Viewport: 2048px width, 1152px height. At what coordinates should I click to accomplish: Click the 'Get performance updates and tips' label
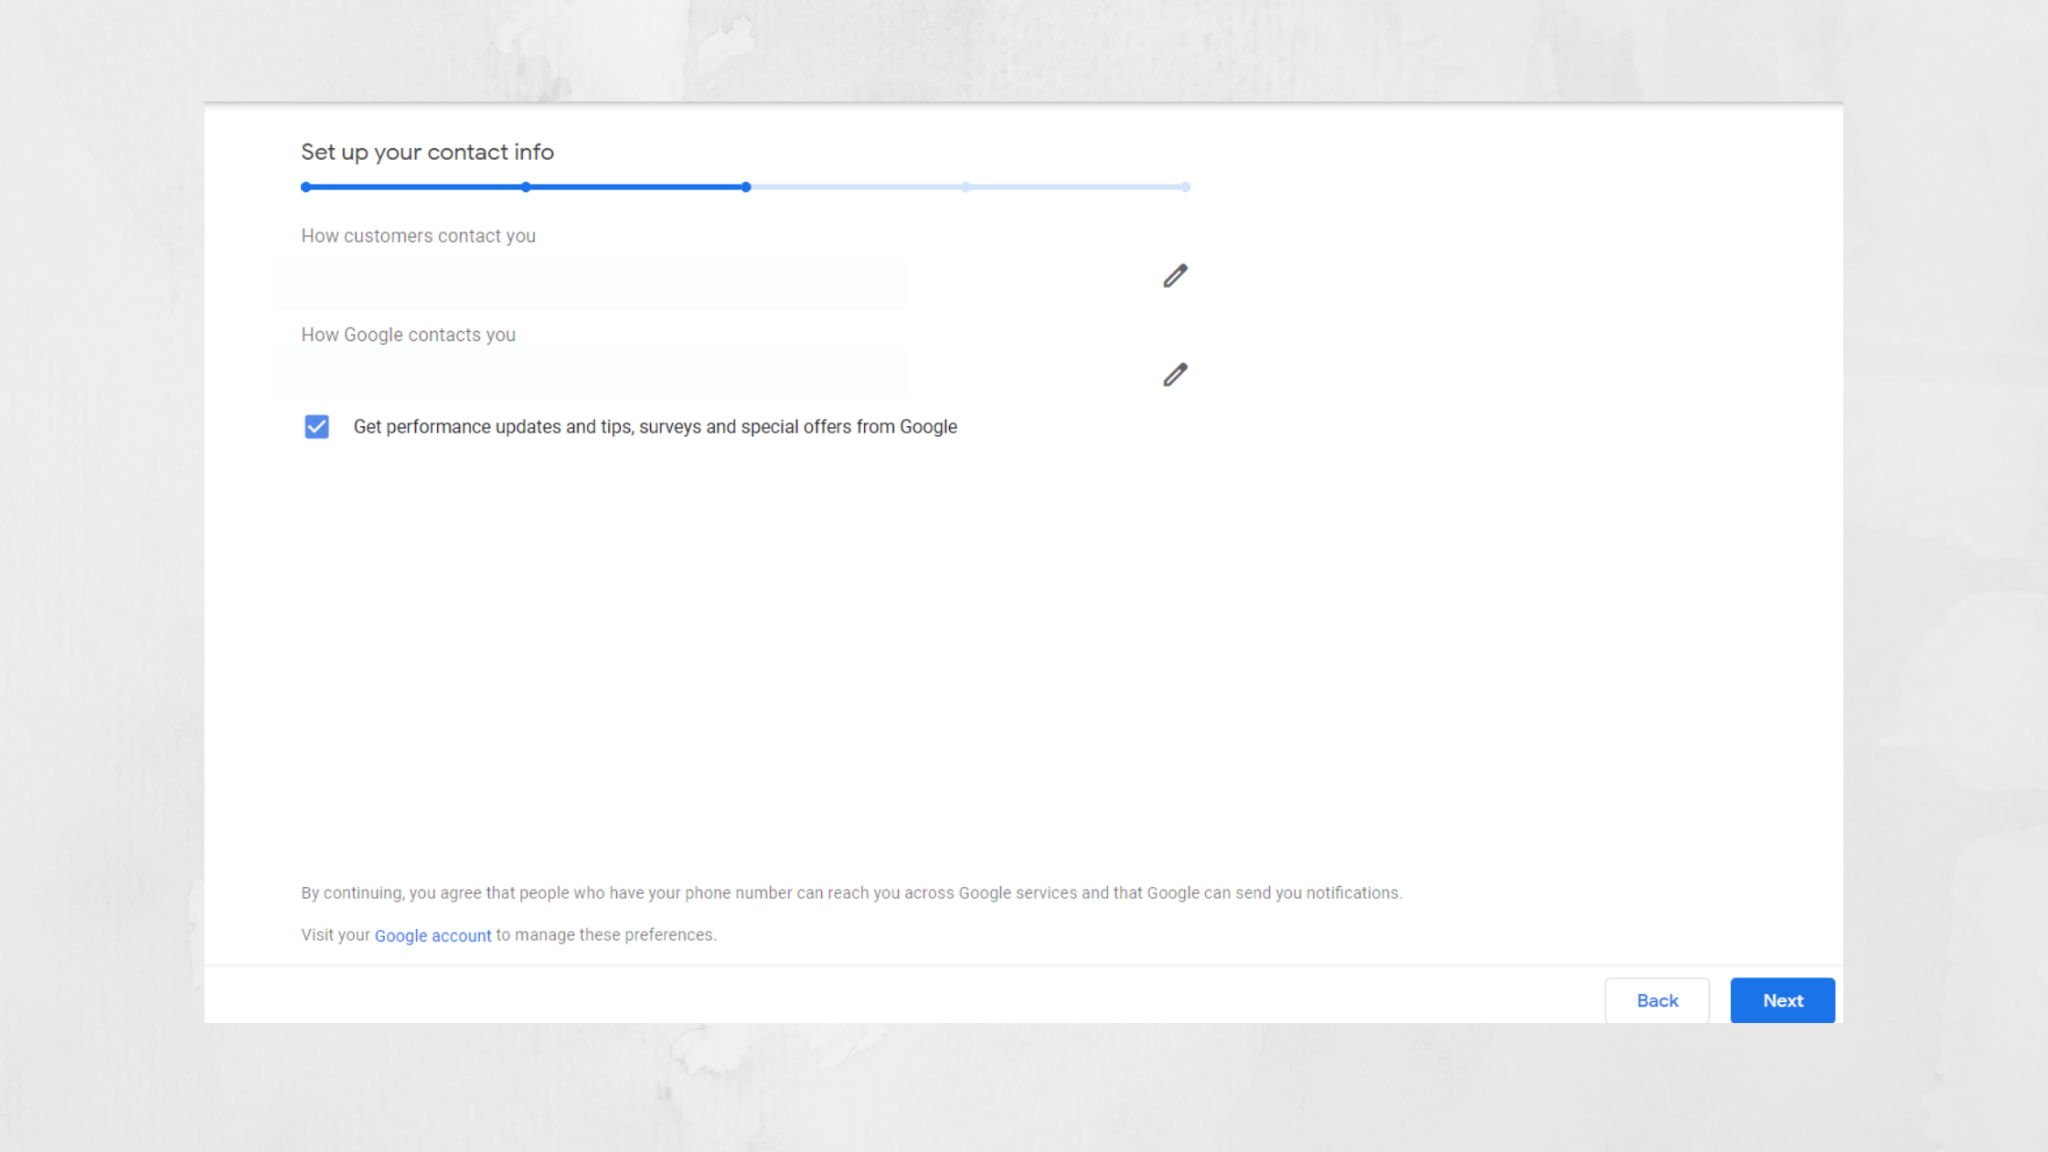(x=655, y=427)
